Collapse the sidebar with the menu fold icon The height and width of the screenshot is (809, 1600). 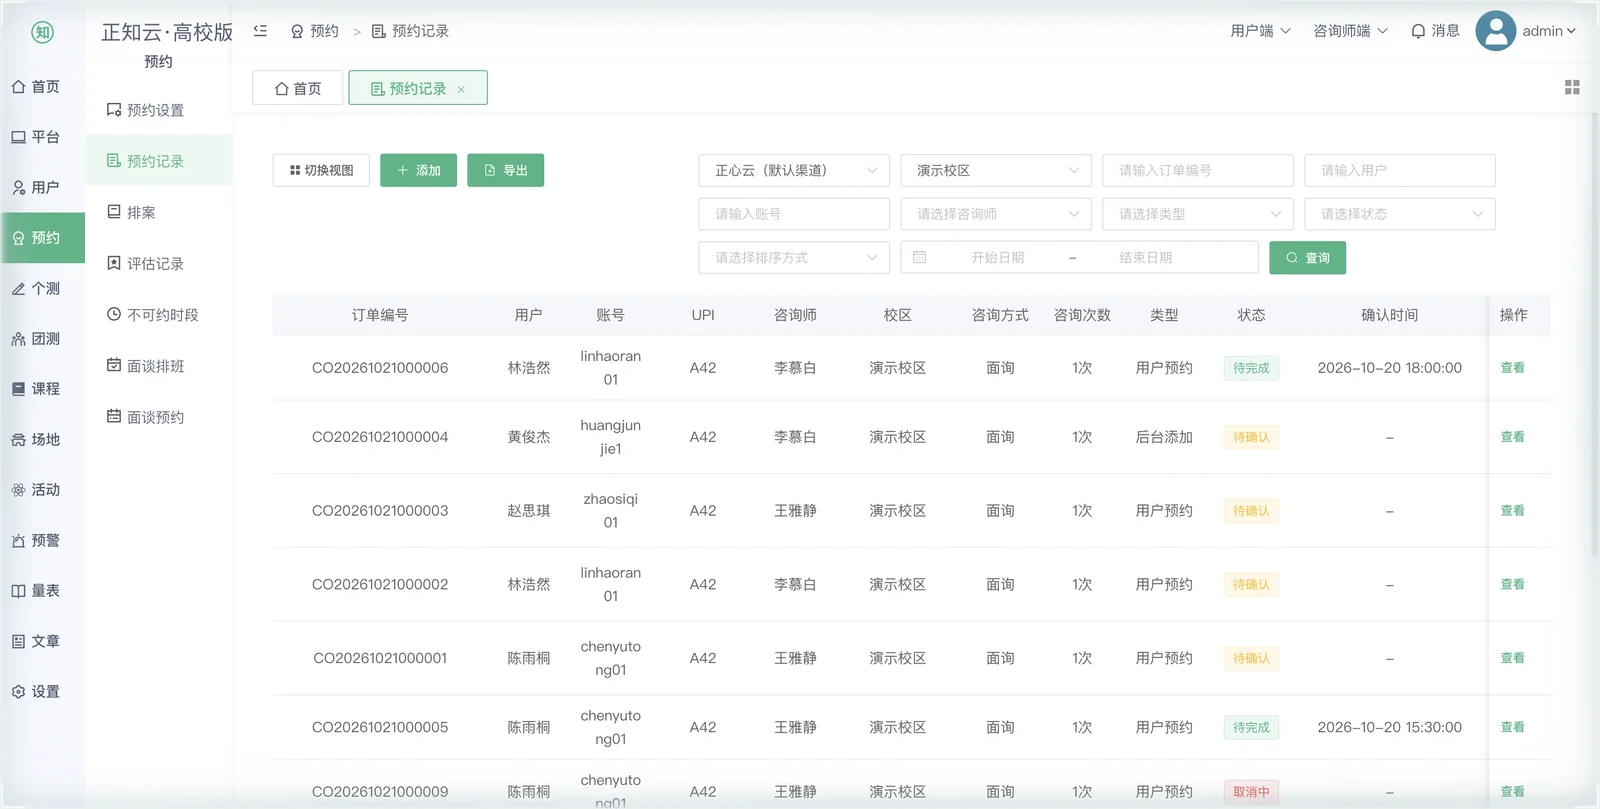(x=260, y=31)
